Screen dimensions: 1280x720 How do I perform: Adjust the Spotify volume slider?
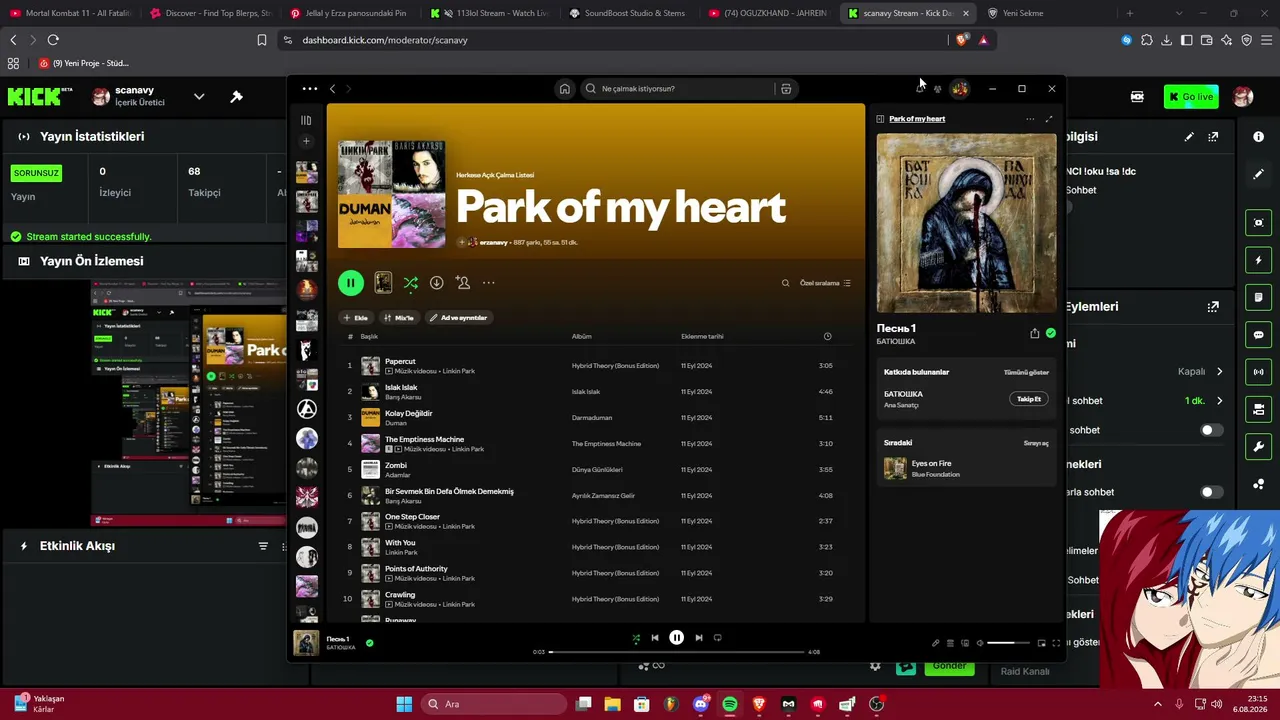coord(1008,643)
